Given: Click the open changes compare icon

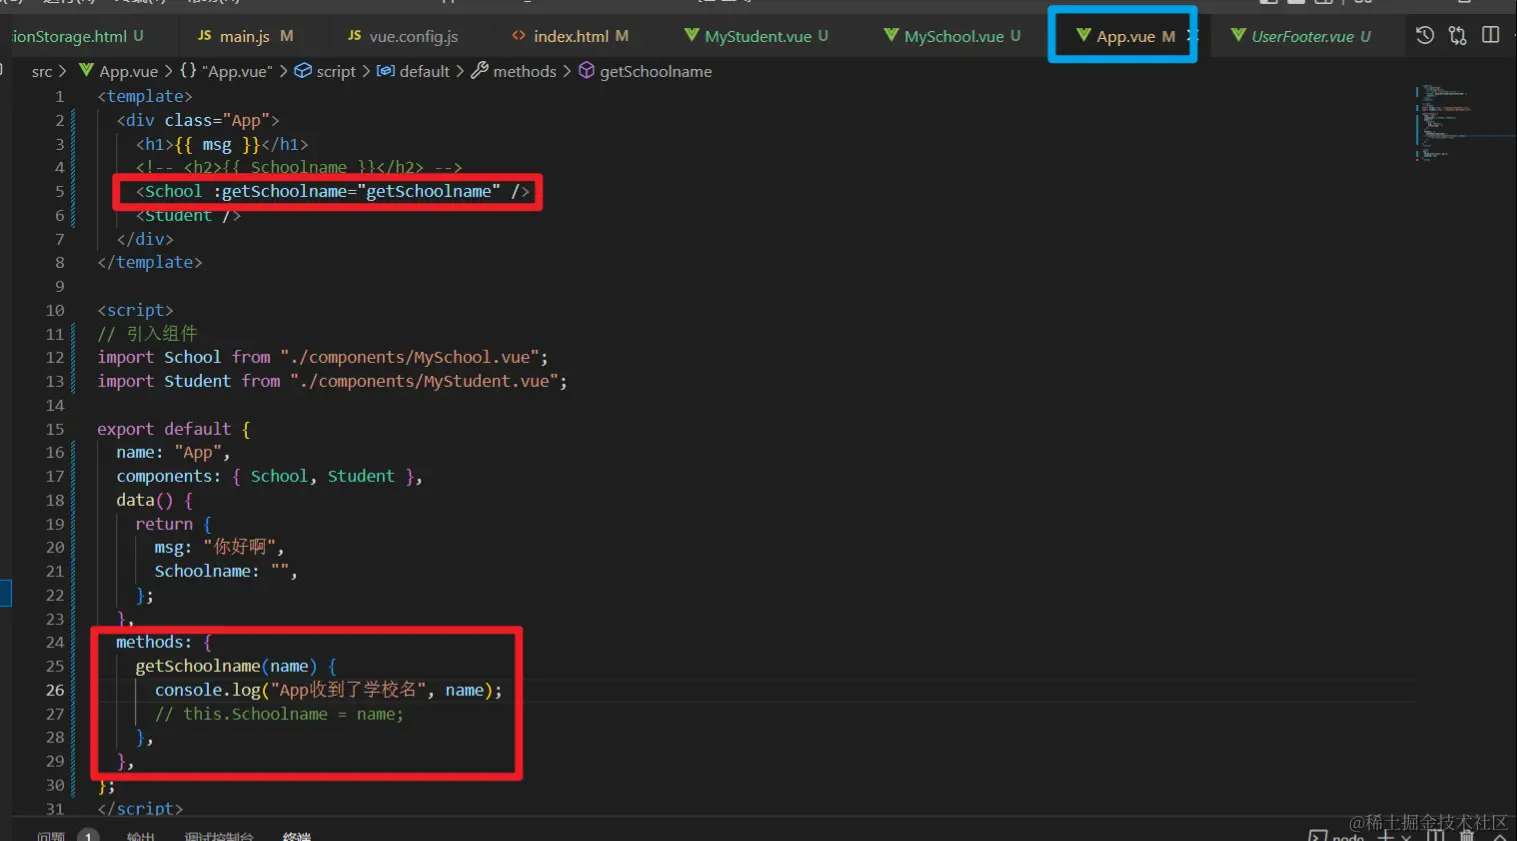Looking at the screenshot, I should click(1458, 36).
